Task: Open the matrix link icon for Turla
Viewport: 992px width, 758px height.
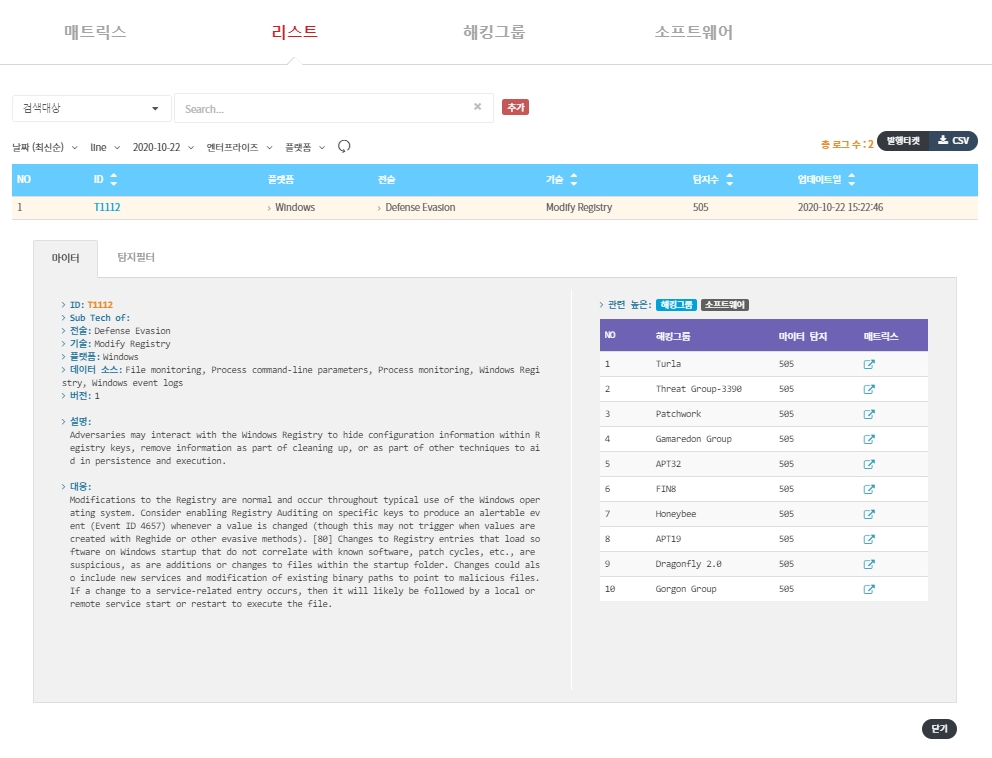Action: (869, 364)
